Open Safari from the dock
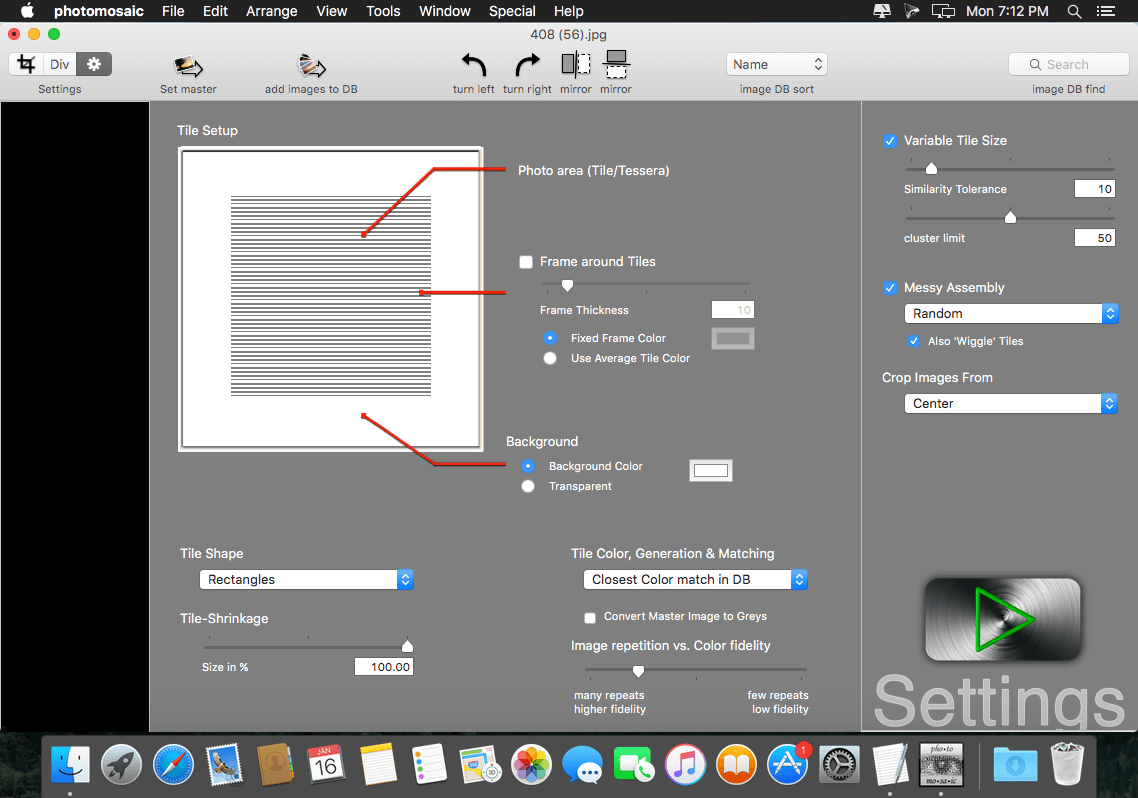 (x=173, y=765)
